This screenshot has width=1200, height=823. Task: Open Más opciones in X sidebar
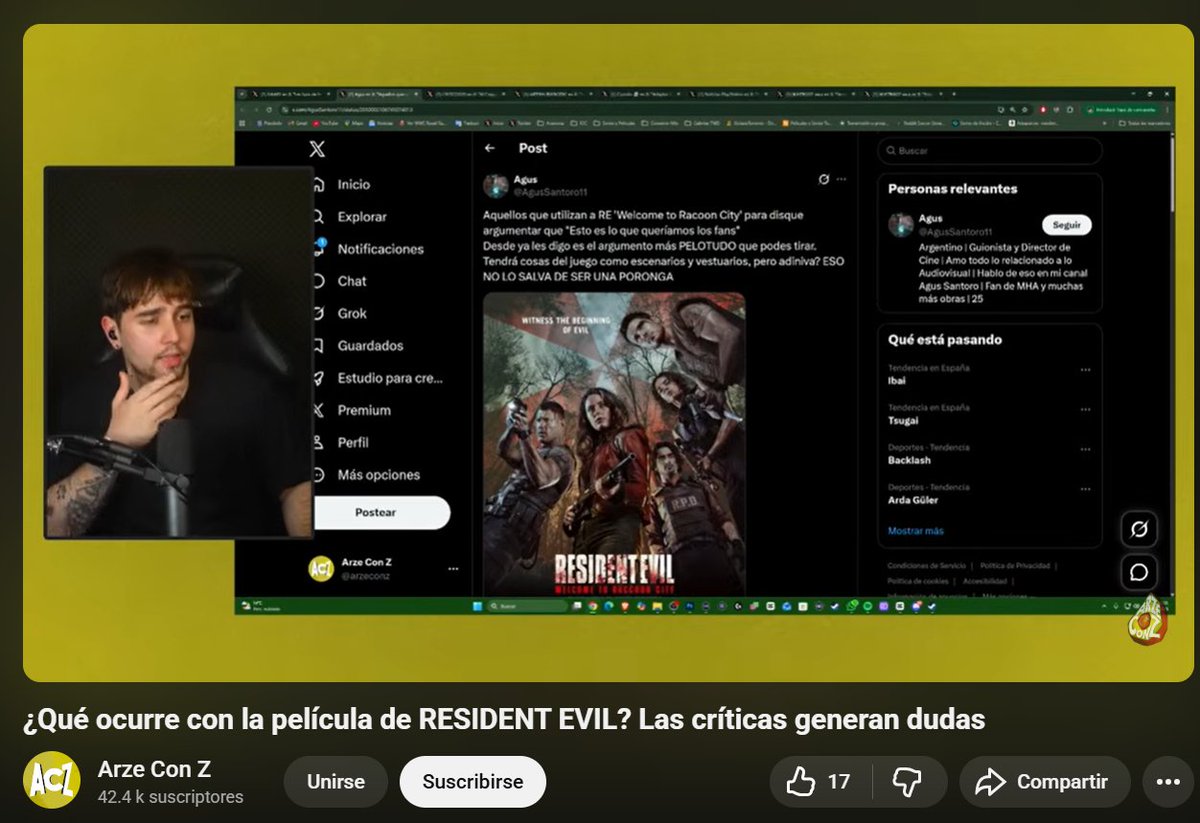(367, 475)
